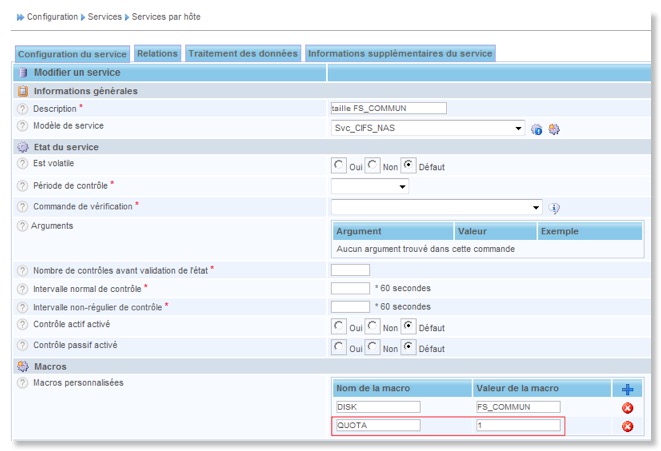Delete the QUOTA macro row
Screen dimensions: 661x451
[627, 426]
